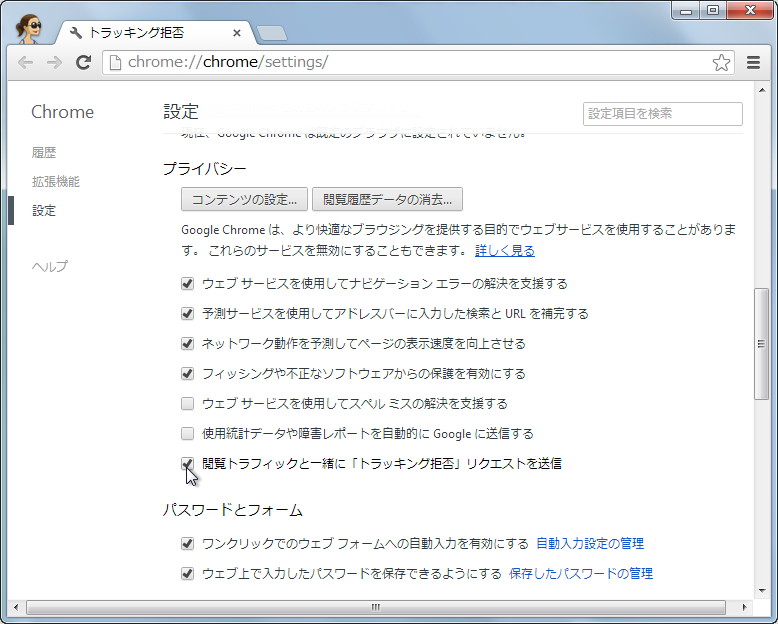The image size is (778, 624).
Task: Open 履歴 in the sidebar
Action: click(44, 152)
